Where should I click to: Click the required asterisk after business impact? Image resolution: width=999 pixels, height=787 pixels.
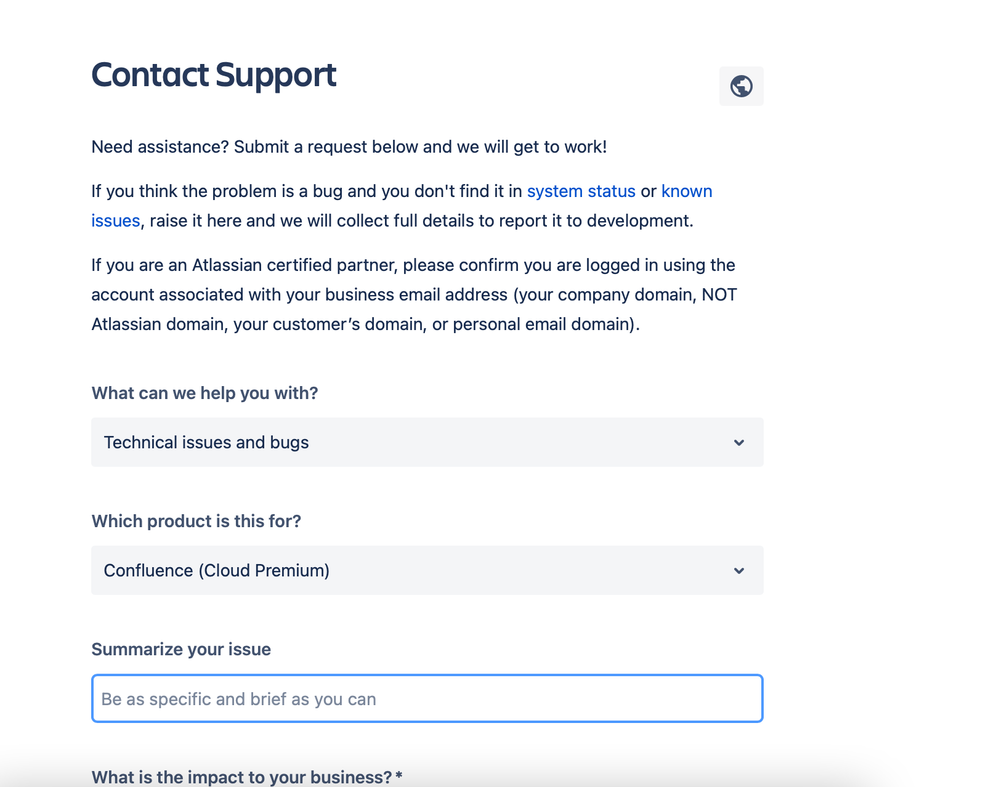(399, 776)
